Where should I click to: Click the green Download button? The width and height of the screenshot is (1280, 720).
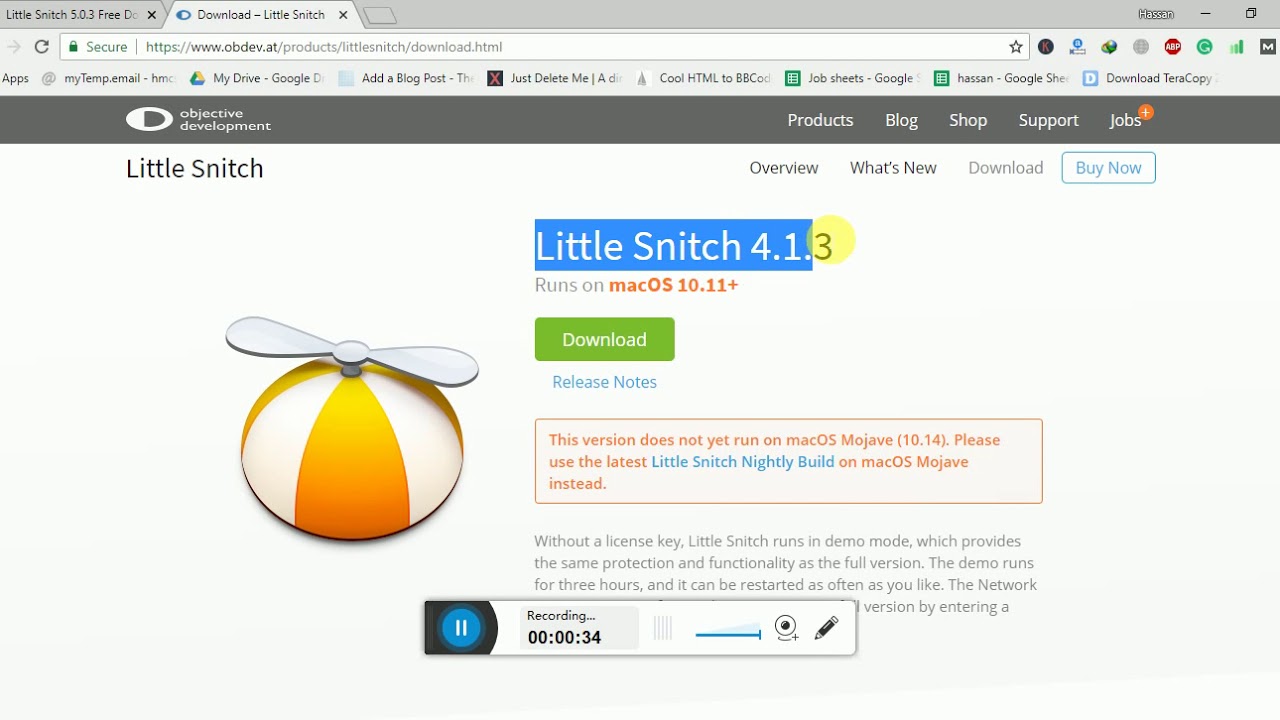click(604, 339)
